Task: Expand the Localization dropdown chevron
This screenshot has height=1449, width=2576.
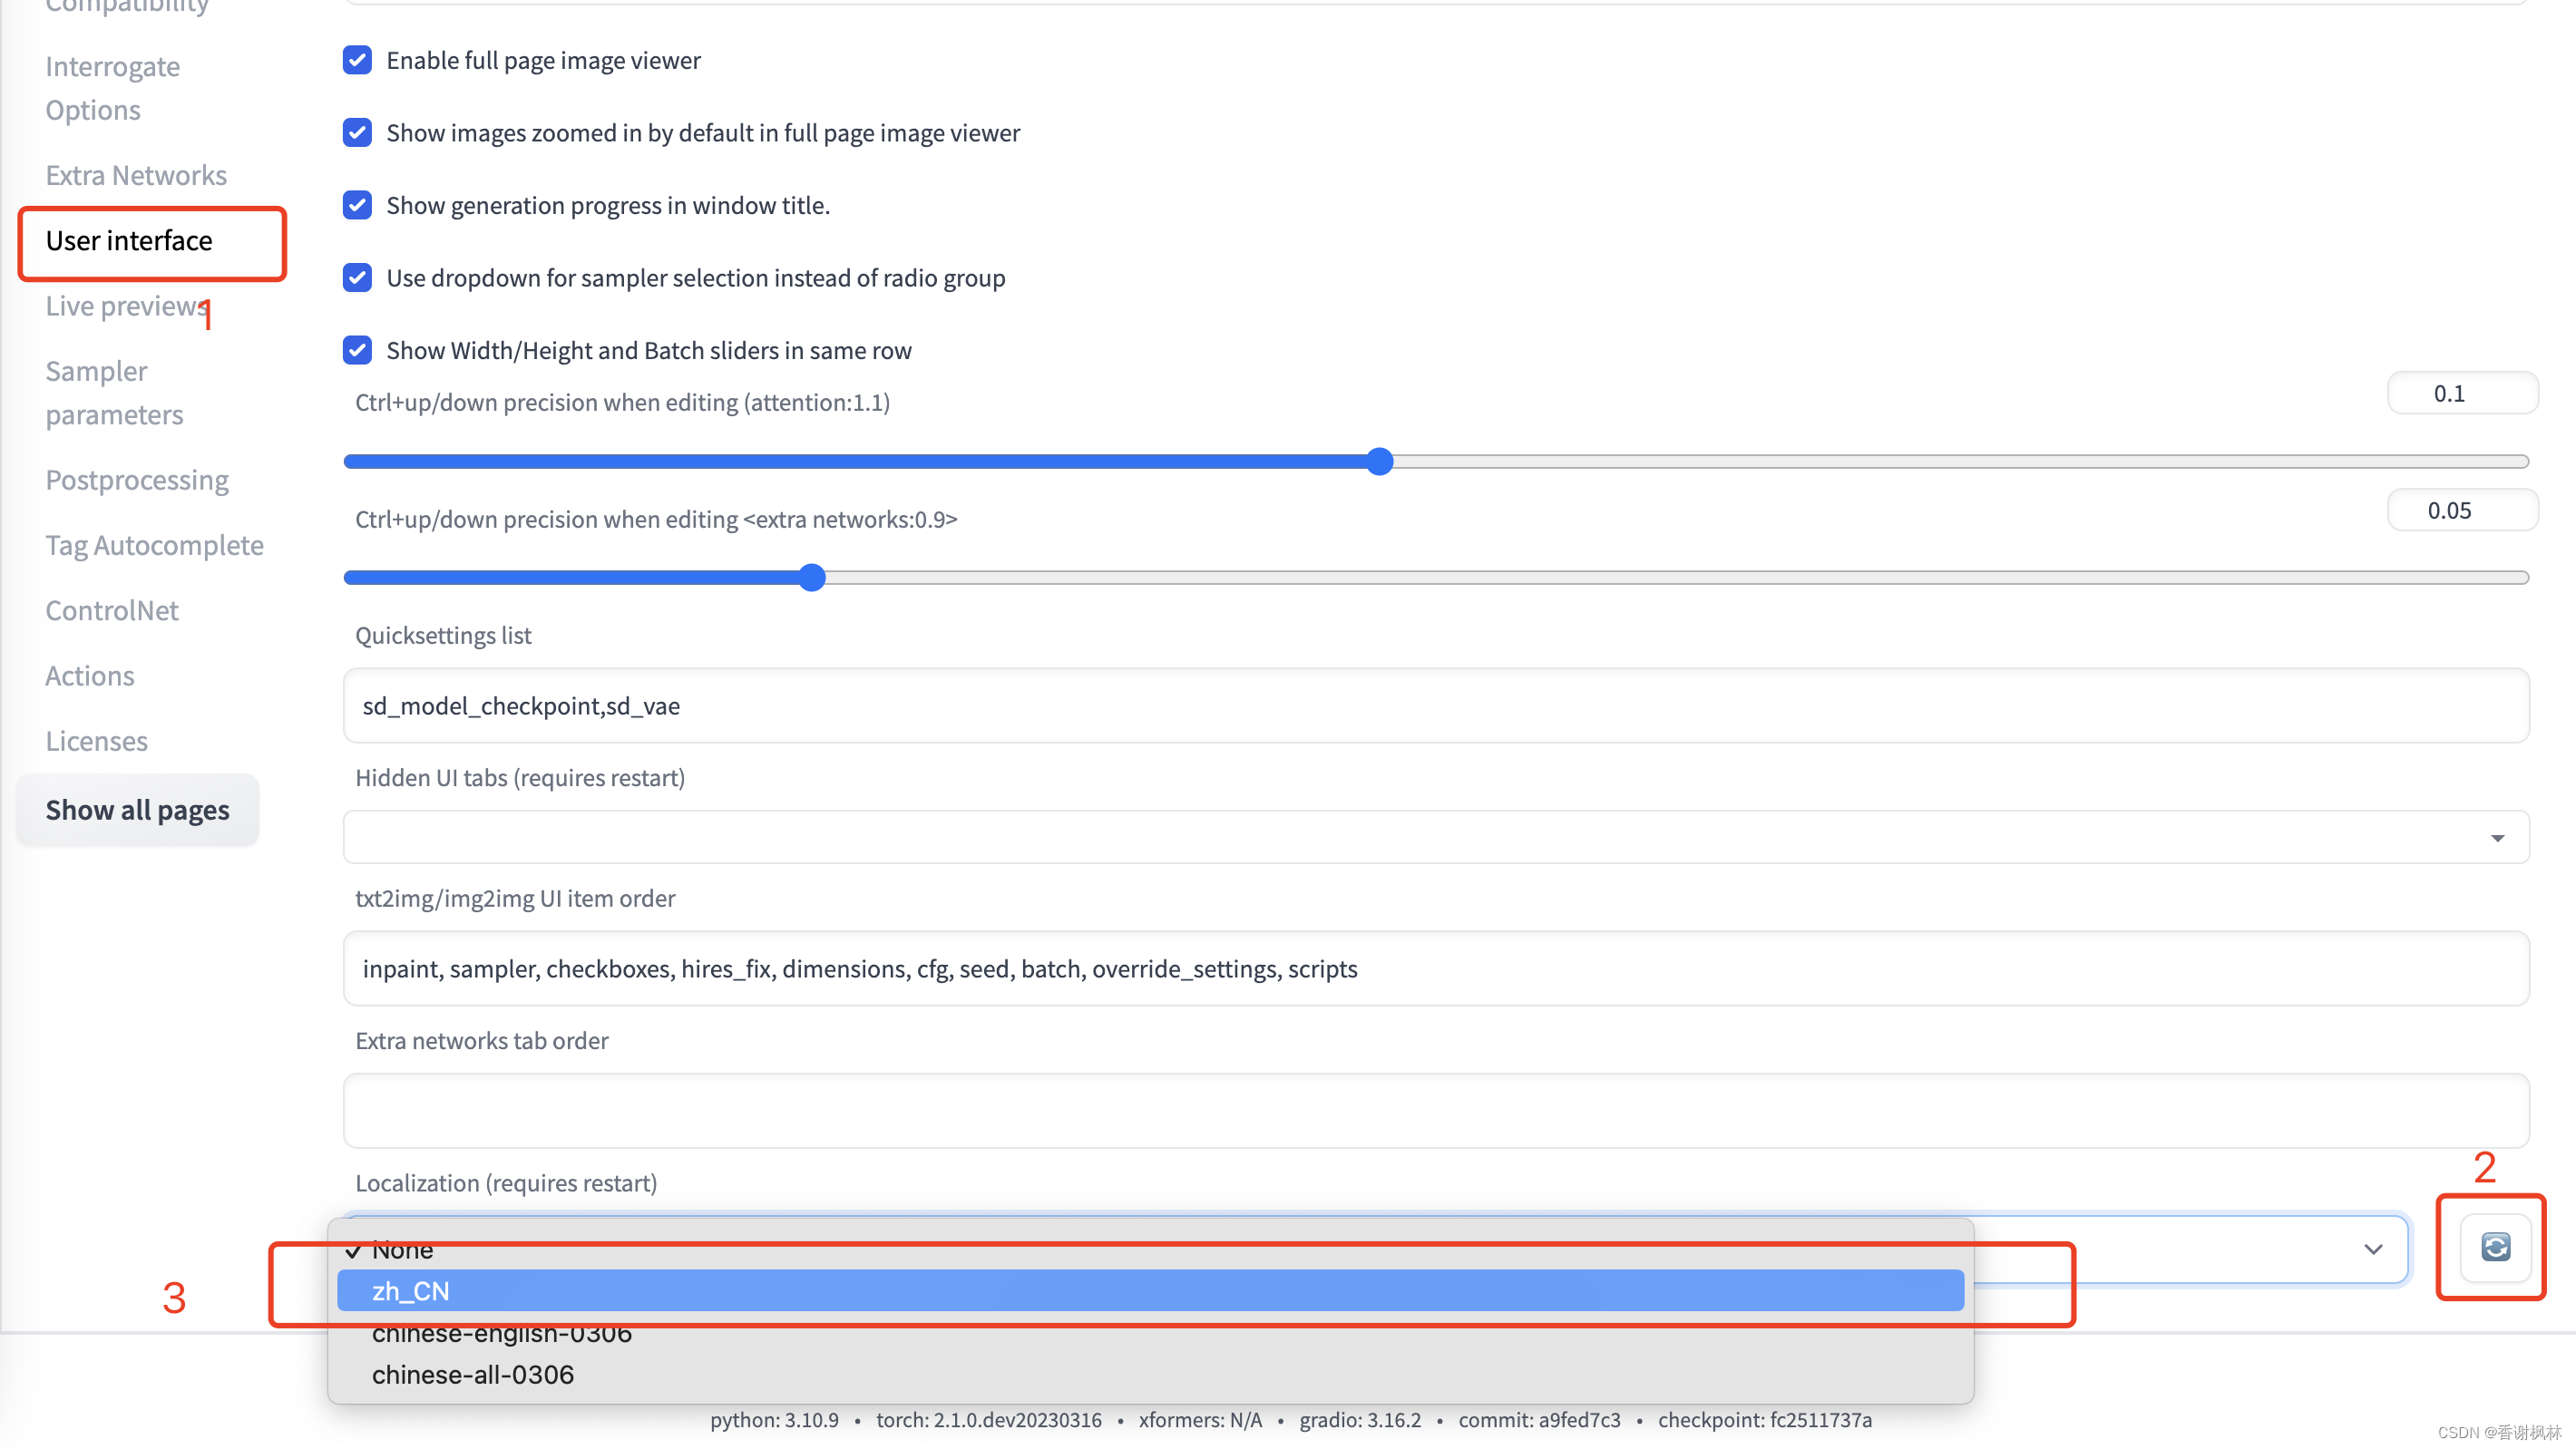Action: click(2372, 1249)
